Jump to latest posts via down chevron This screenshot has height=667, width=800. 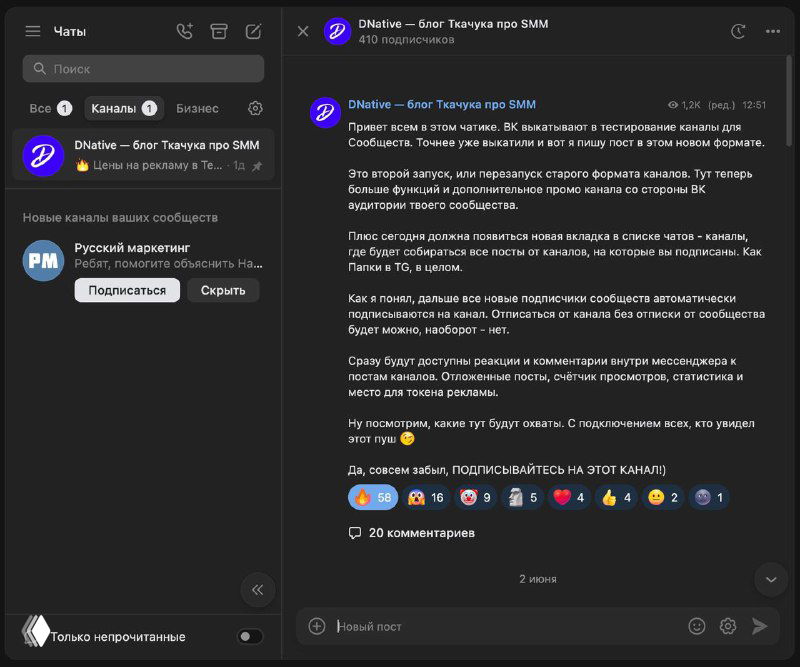point(770,579)
